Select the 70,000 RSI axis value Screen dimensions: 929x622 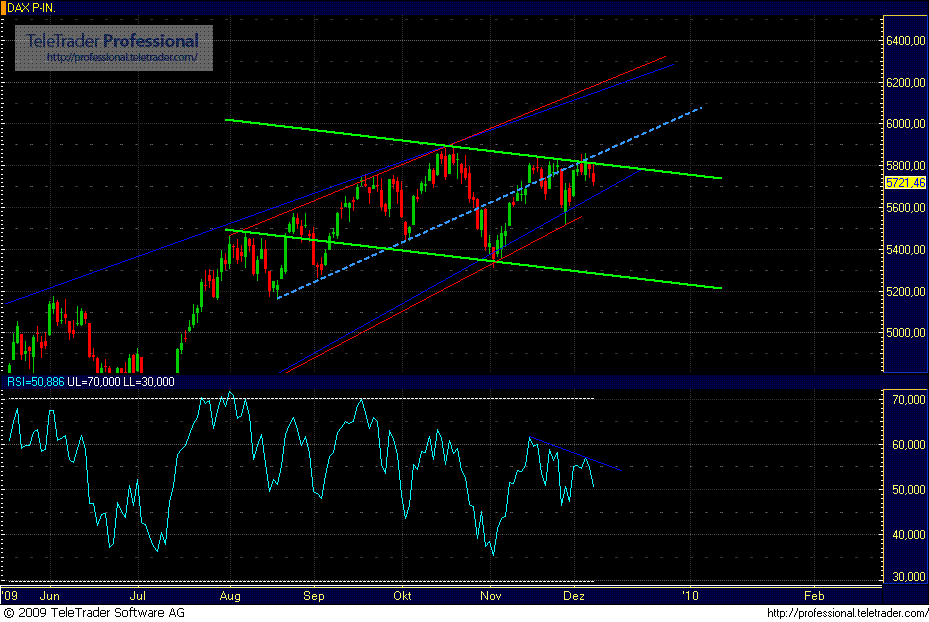(908, 400)
